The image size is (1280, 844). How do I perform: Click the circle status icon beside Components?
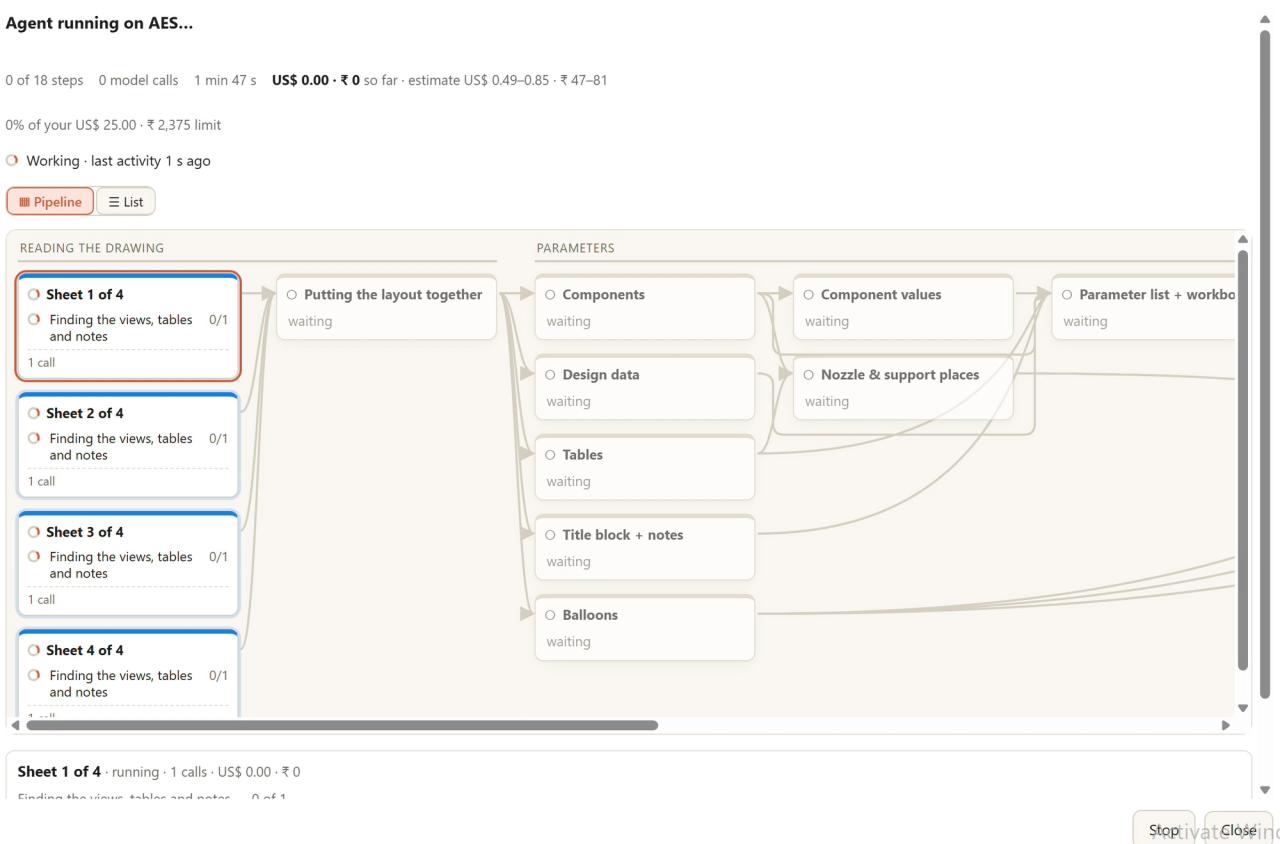tap(550, 295)
